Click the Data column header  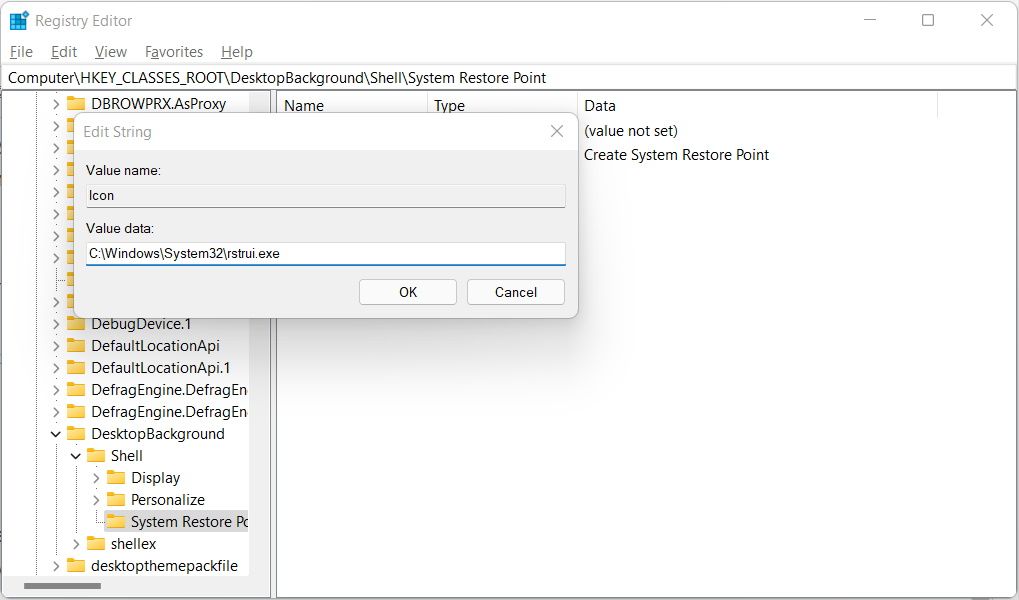[x=758, y=105]
